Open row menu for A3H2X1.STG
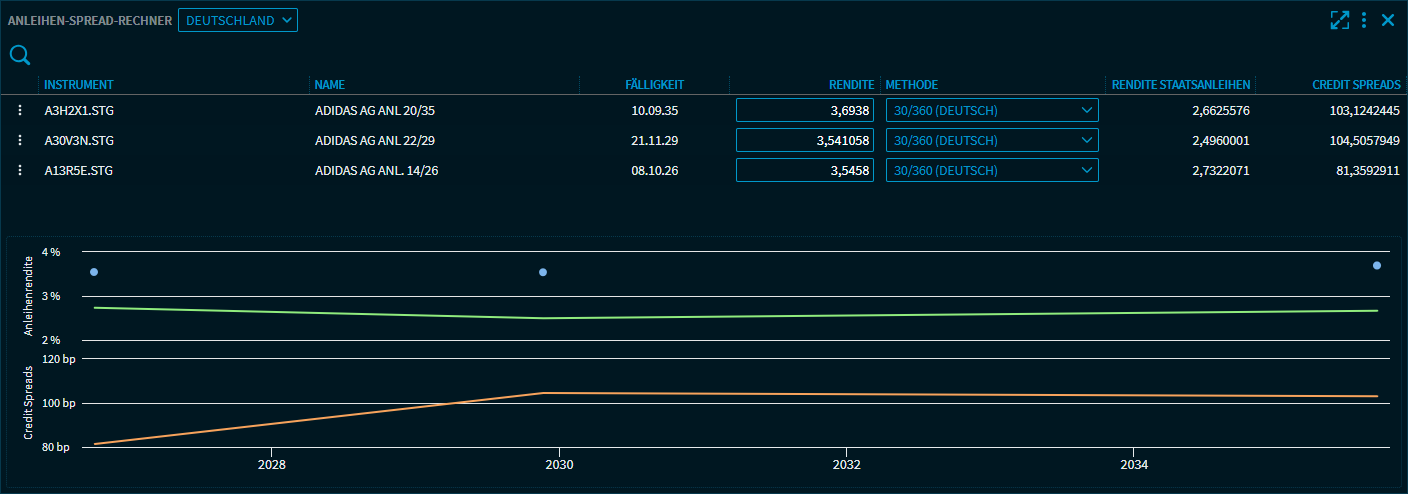The image size is (1408, 494). tap(20, 111)
